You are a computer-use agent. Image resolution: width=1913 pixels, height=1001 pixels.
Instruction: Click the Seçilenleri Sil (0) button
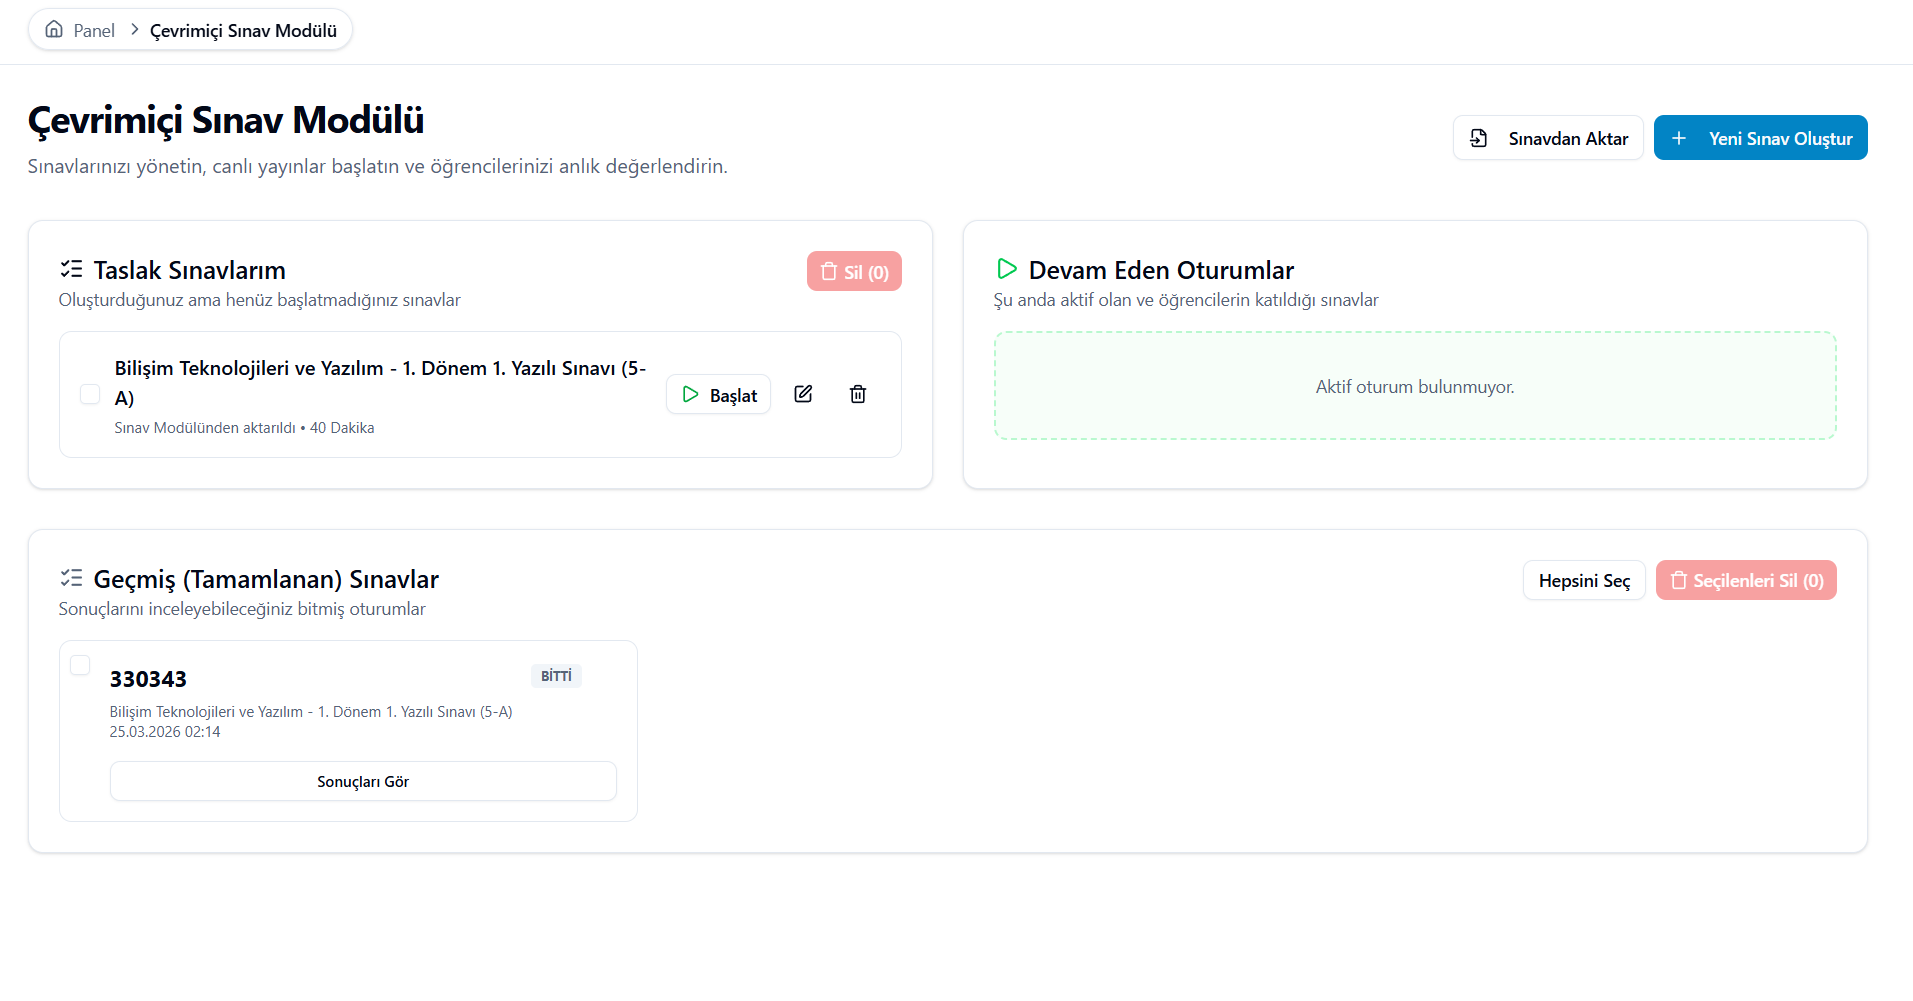tap(1745, 580)
